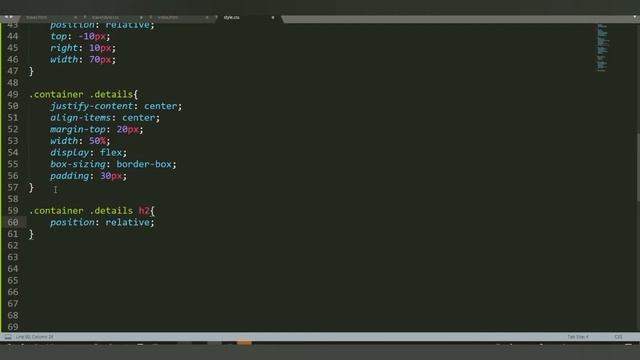This screenshot has width=640, height=360.
Task: Click line number 49 in the gutter
Action: tap(13, 94)
